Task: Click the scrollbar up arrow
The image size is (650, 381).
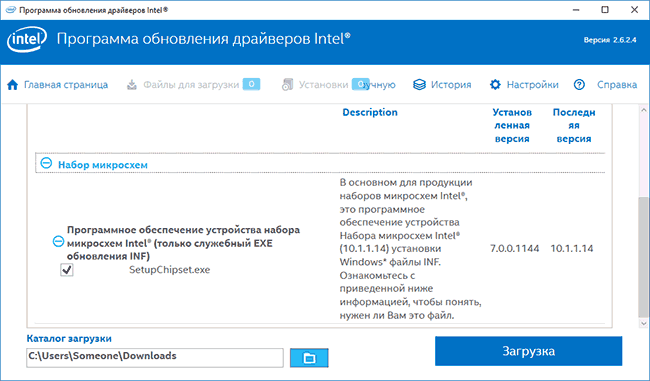Action: [643, 110]
